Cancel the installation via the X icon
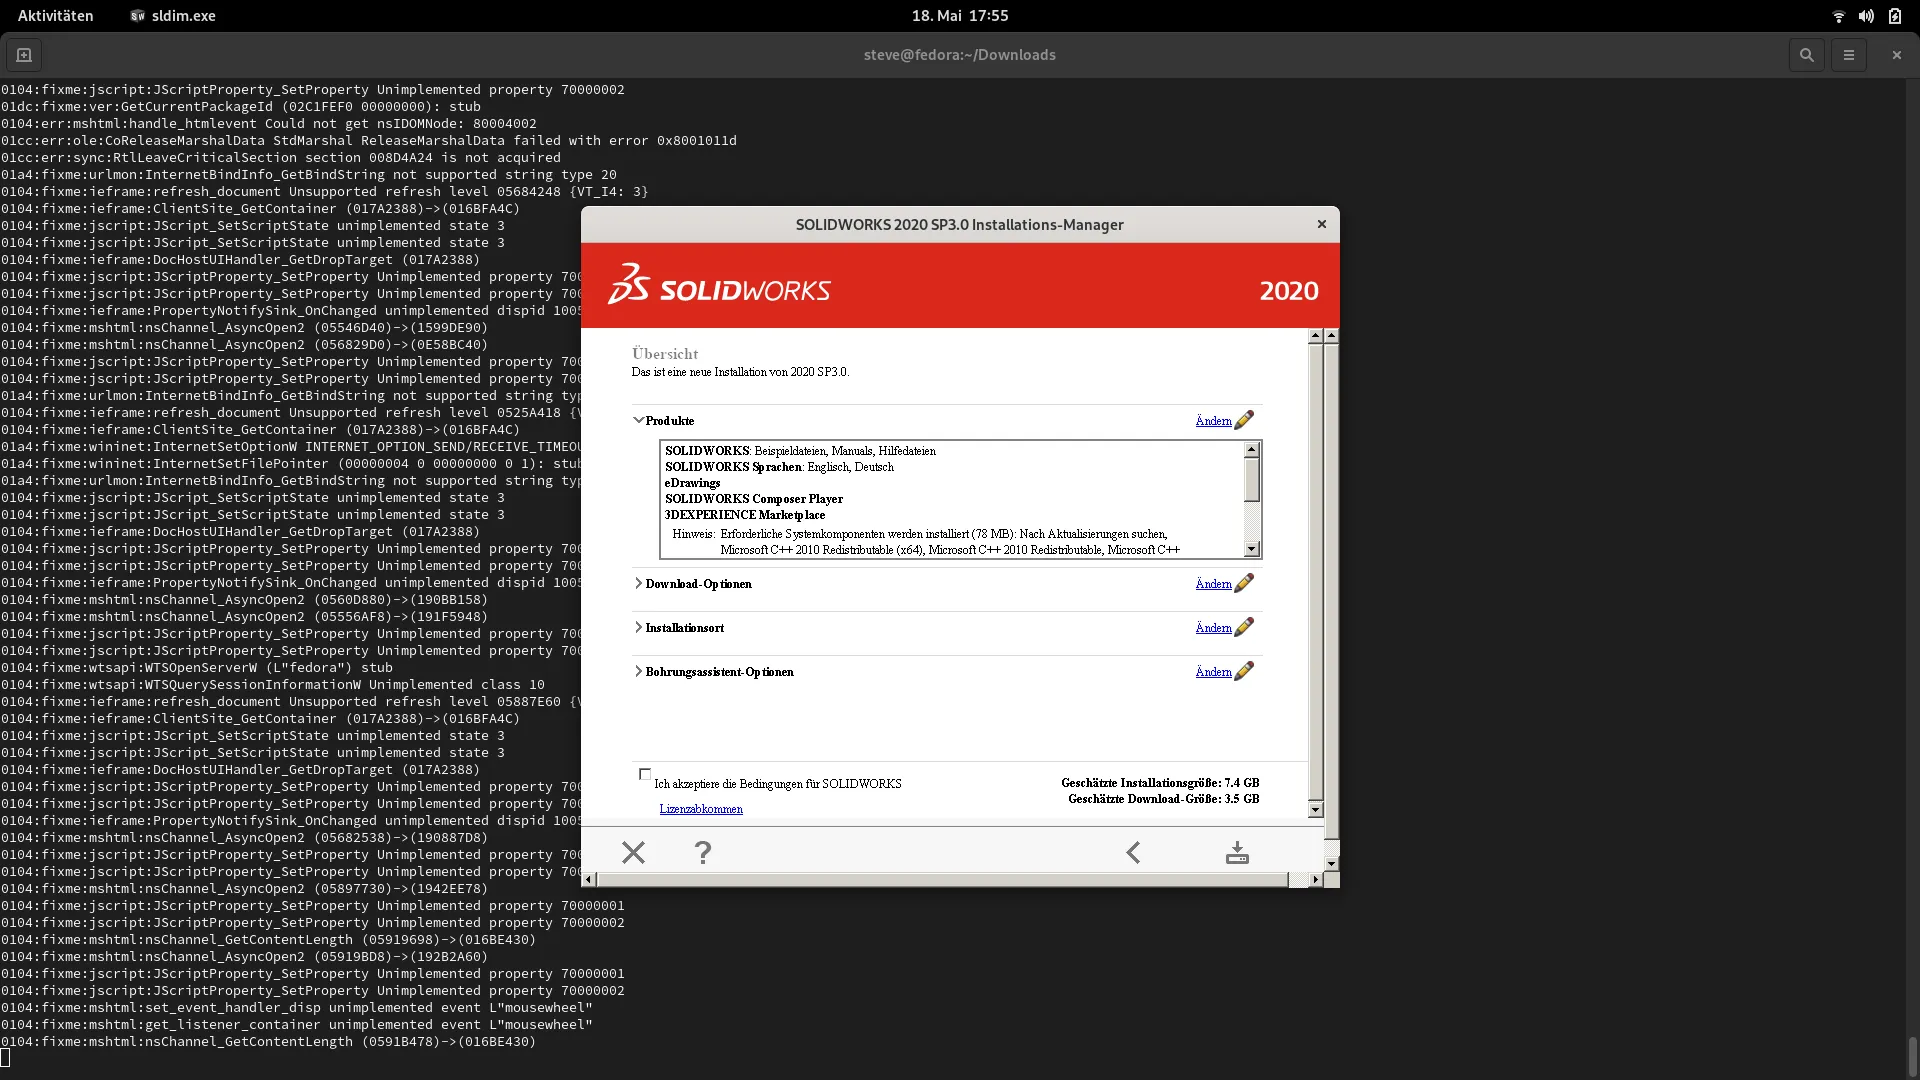Image resolution: width=1920 pixels, height=1080 pixels. click(634, 852)
